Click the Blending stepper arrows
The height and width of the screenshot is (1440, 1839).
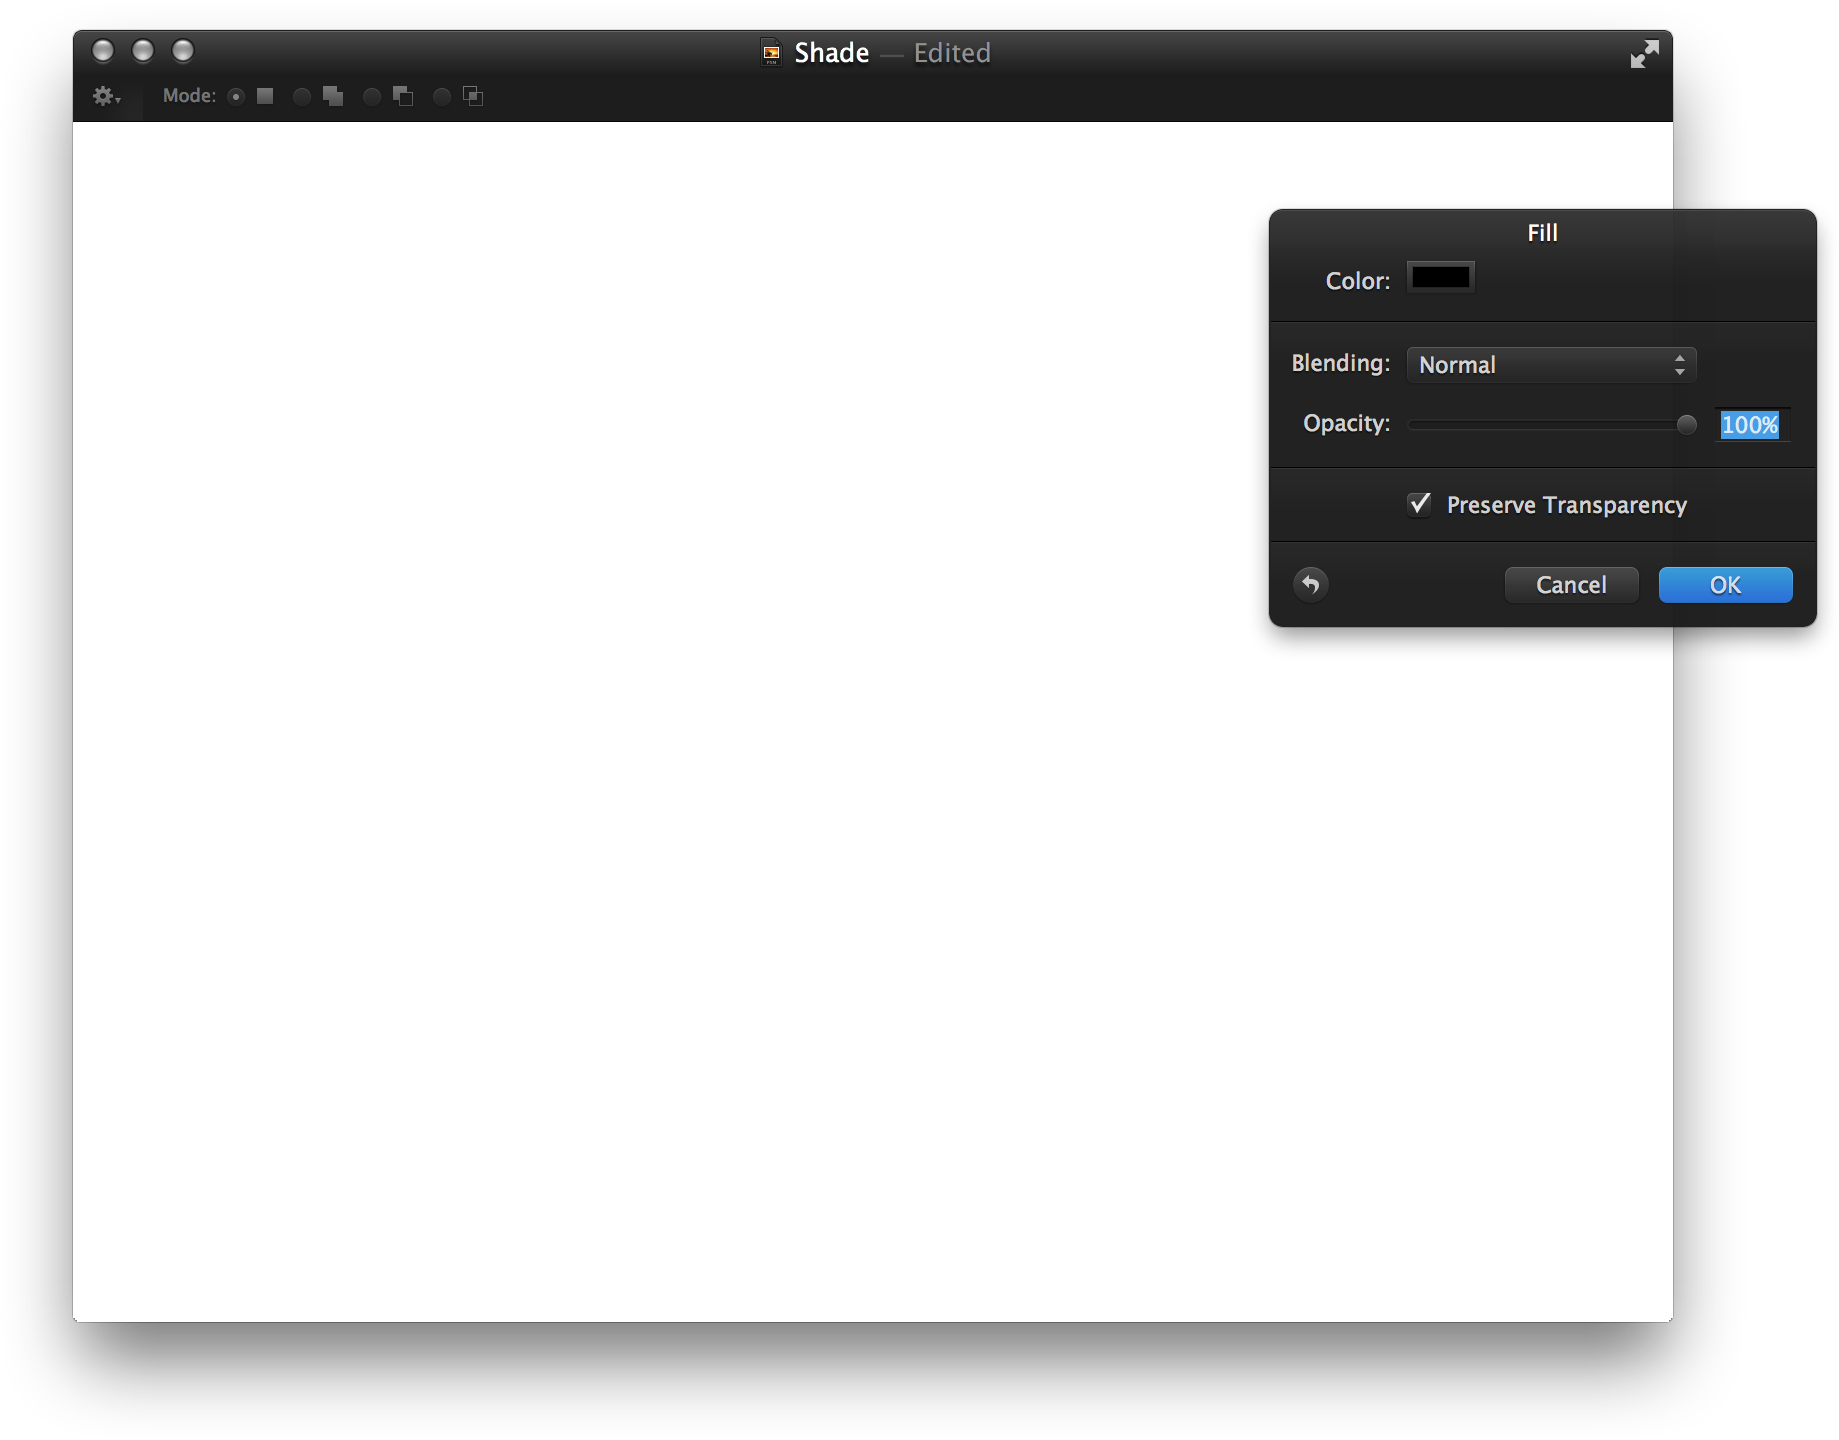coord(1682,364)
